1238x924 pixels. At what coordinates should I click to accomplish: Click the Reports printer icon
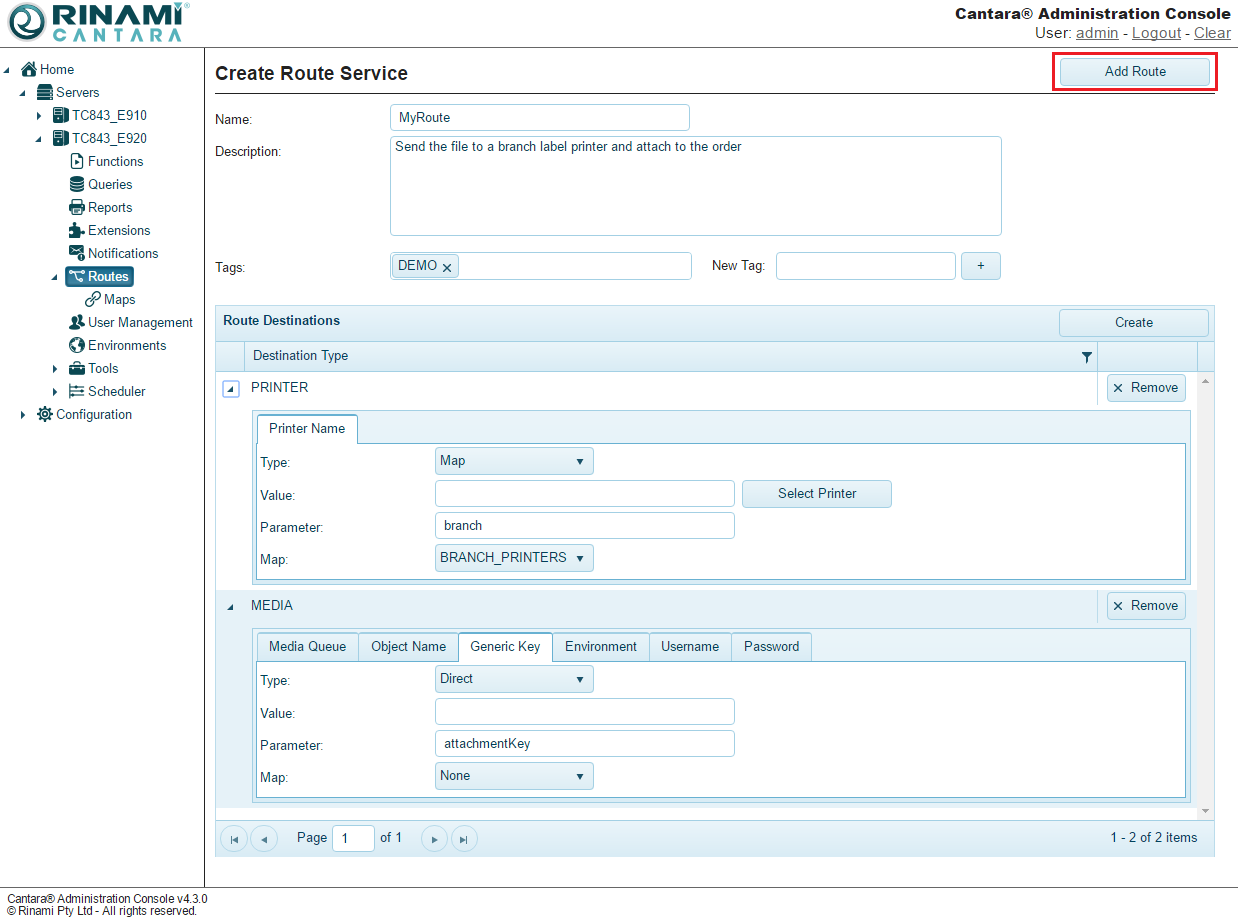point(77,207)
